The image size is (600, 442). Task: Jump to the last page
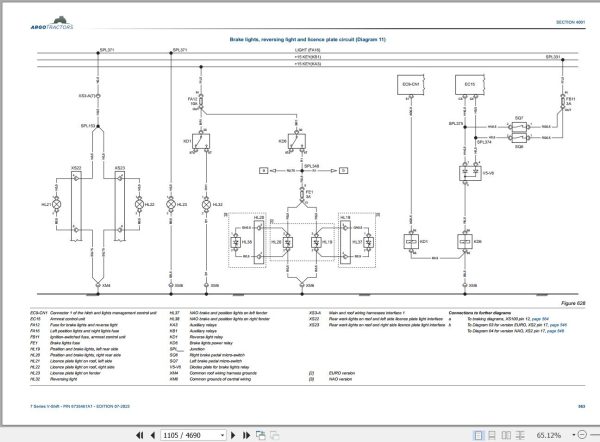246,435
